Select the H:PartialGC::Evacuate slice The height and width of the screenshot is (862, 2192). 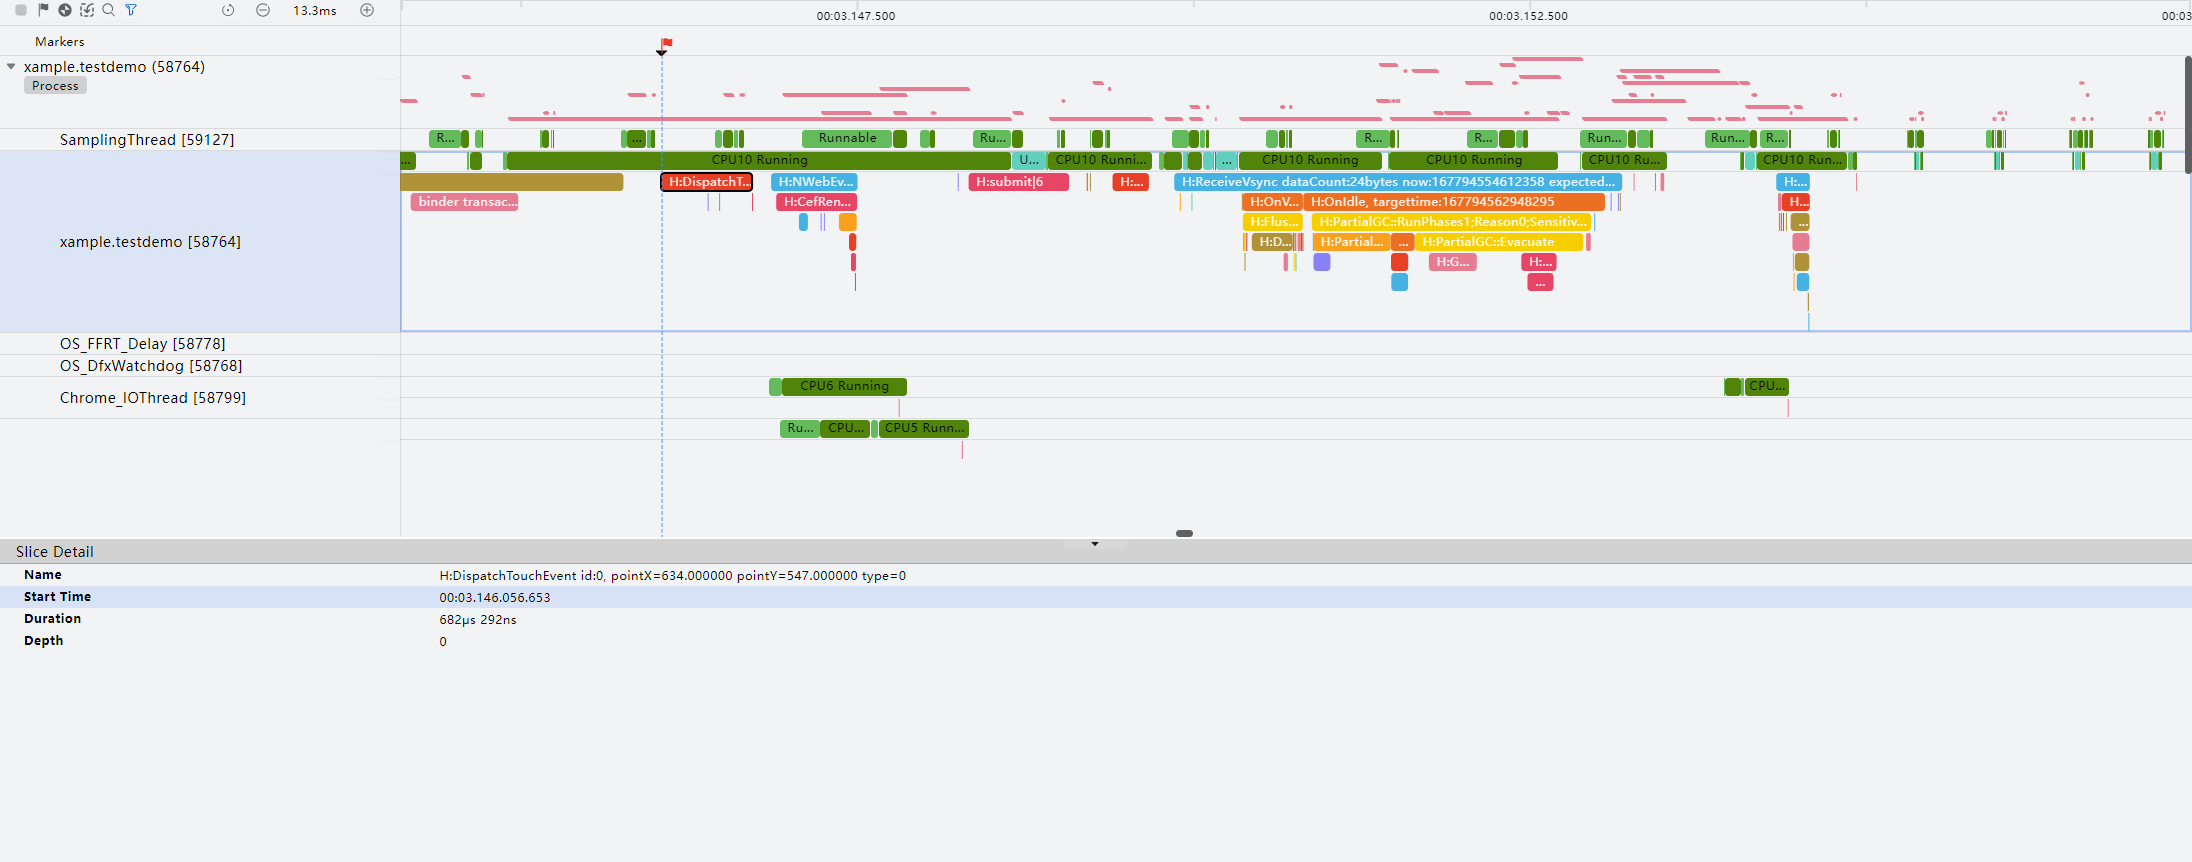click(1498, 242)
